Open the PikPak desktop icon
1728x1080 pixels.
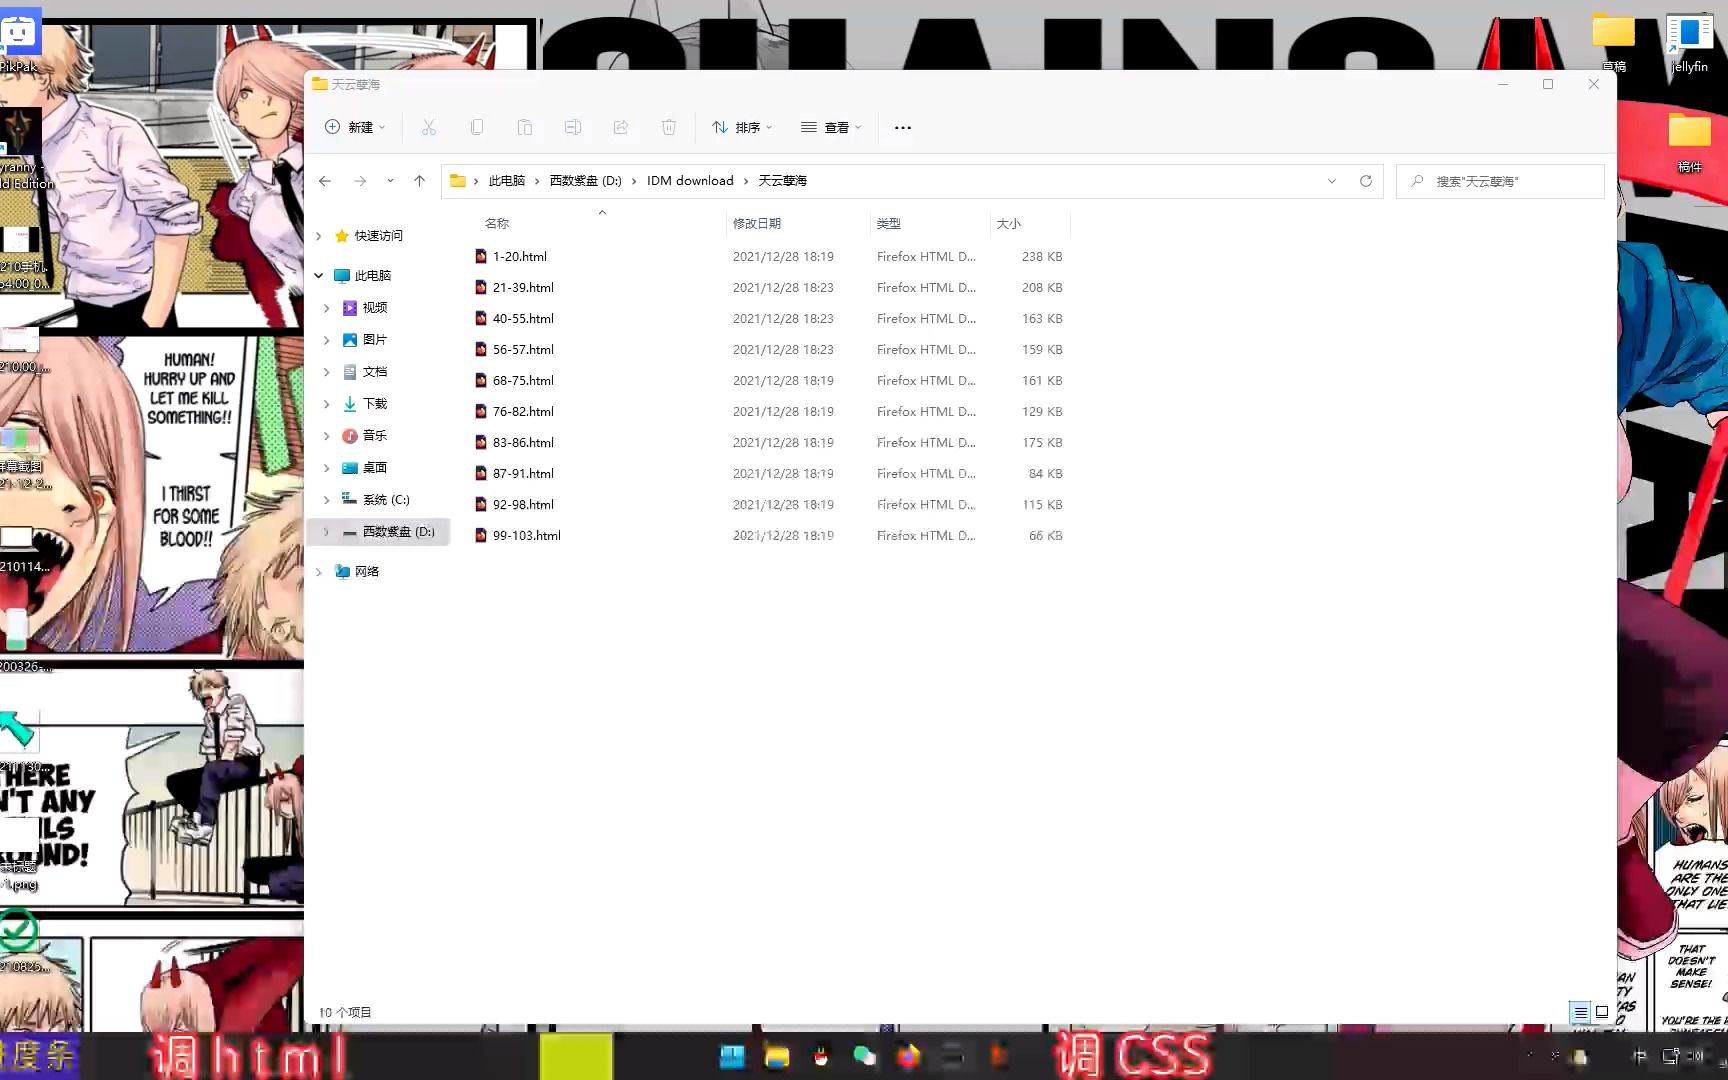(19, 42)
